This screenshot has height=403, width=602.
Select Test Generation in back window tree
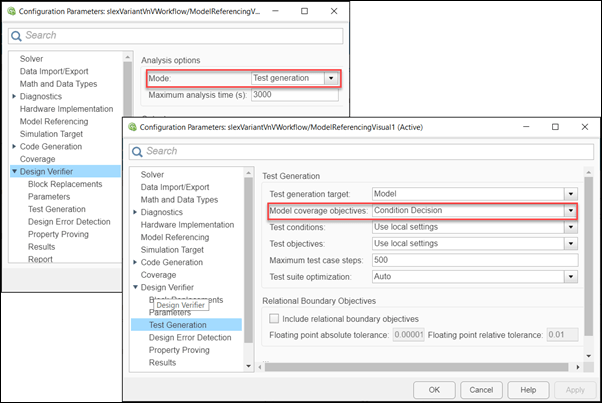click(56, 209)
